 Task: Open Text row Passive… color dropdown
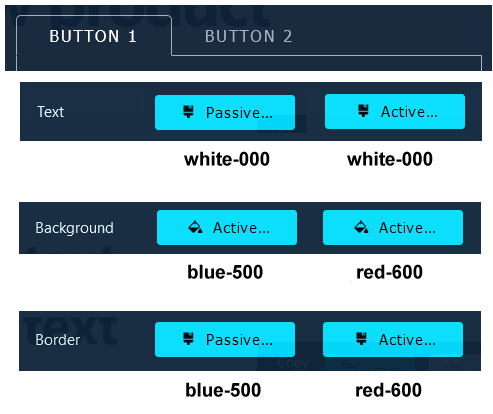click(x=225, y=113)
